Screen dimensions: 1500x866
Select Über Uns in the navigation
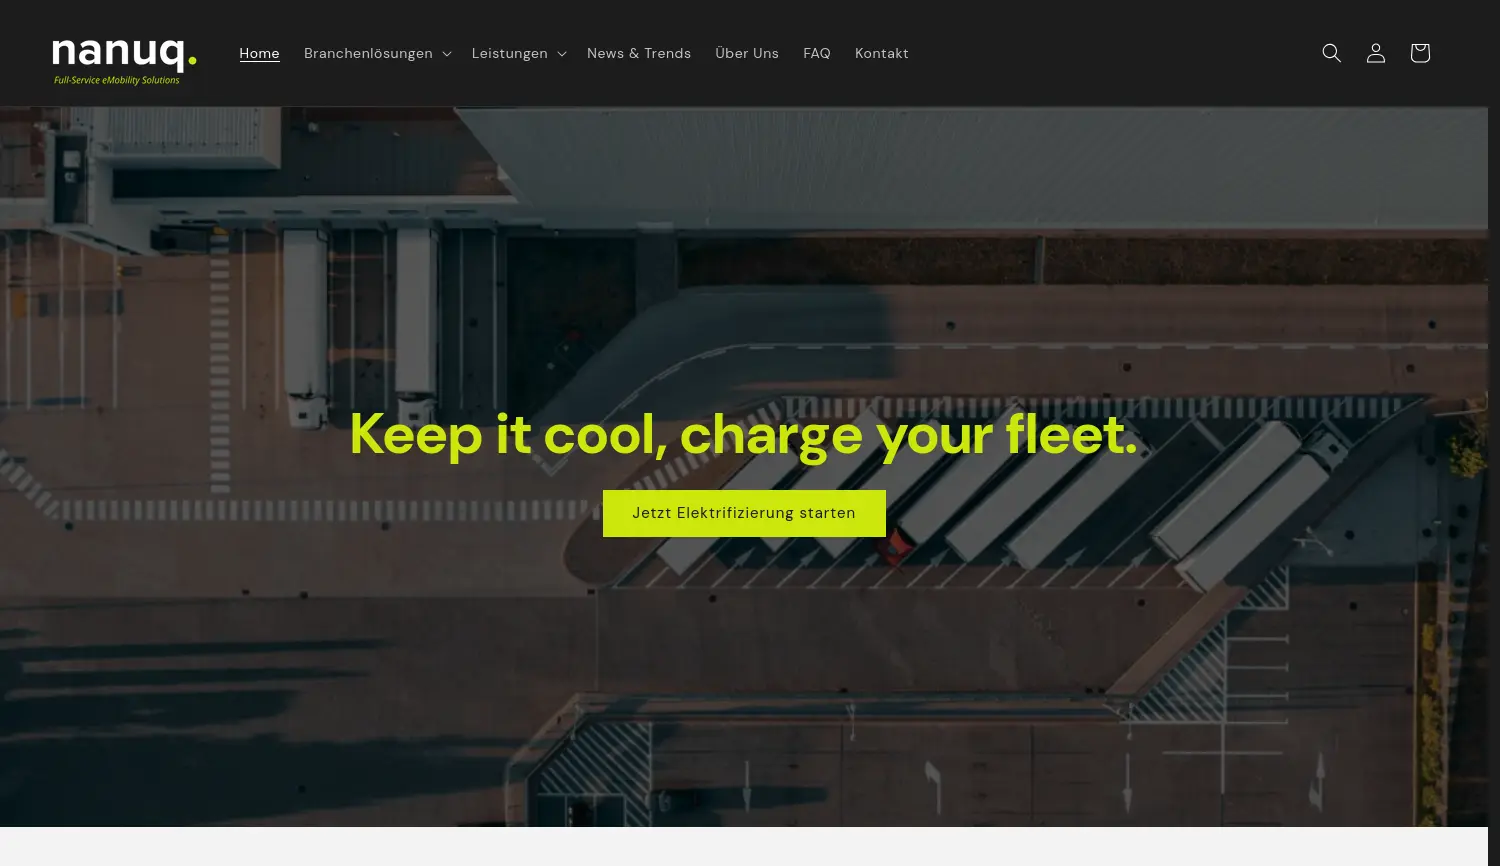pos(747,53)
